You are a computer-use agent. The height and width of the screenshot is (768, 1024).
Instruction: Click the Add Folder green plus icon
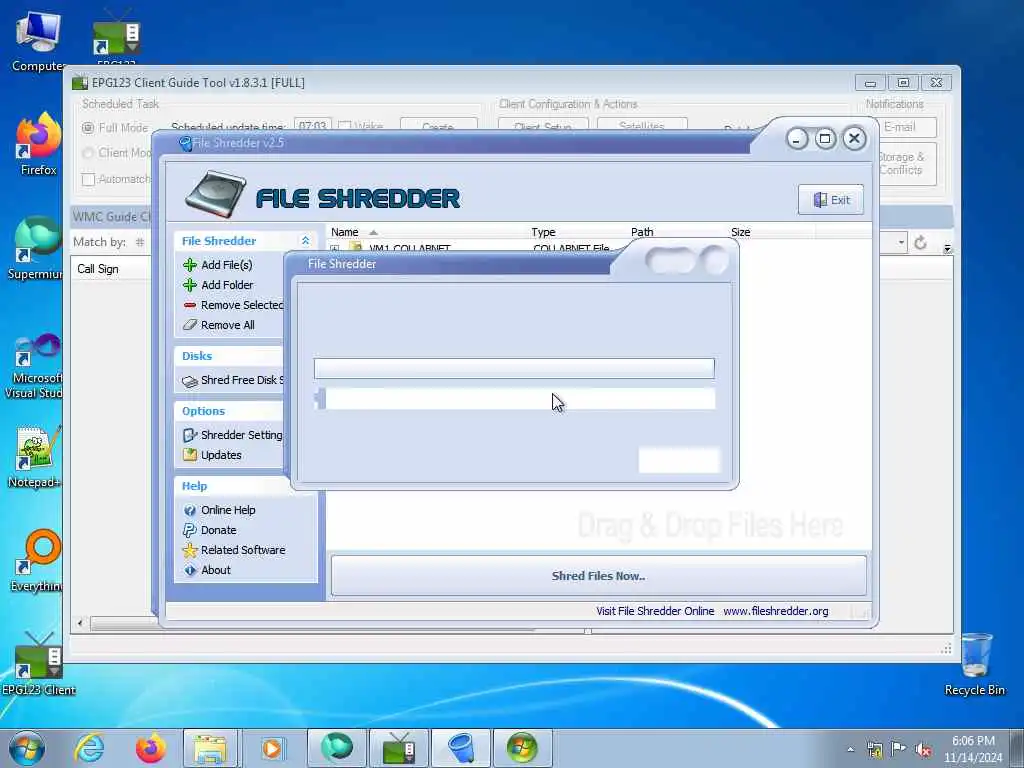pyautogui.click(x=190, y=285)
